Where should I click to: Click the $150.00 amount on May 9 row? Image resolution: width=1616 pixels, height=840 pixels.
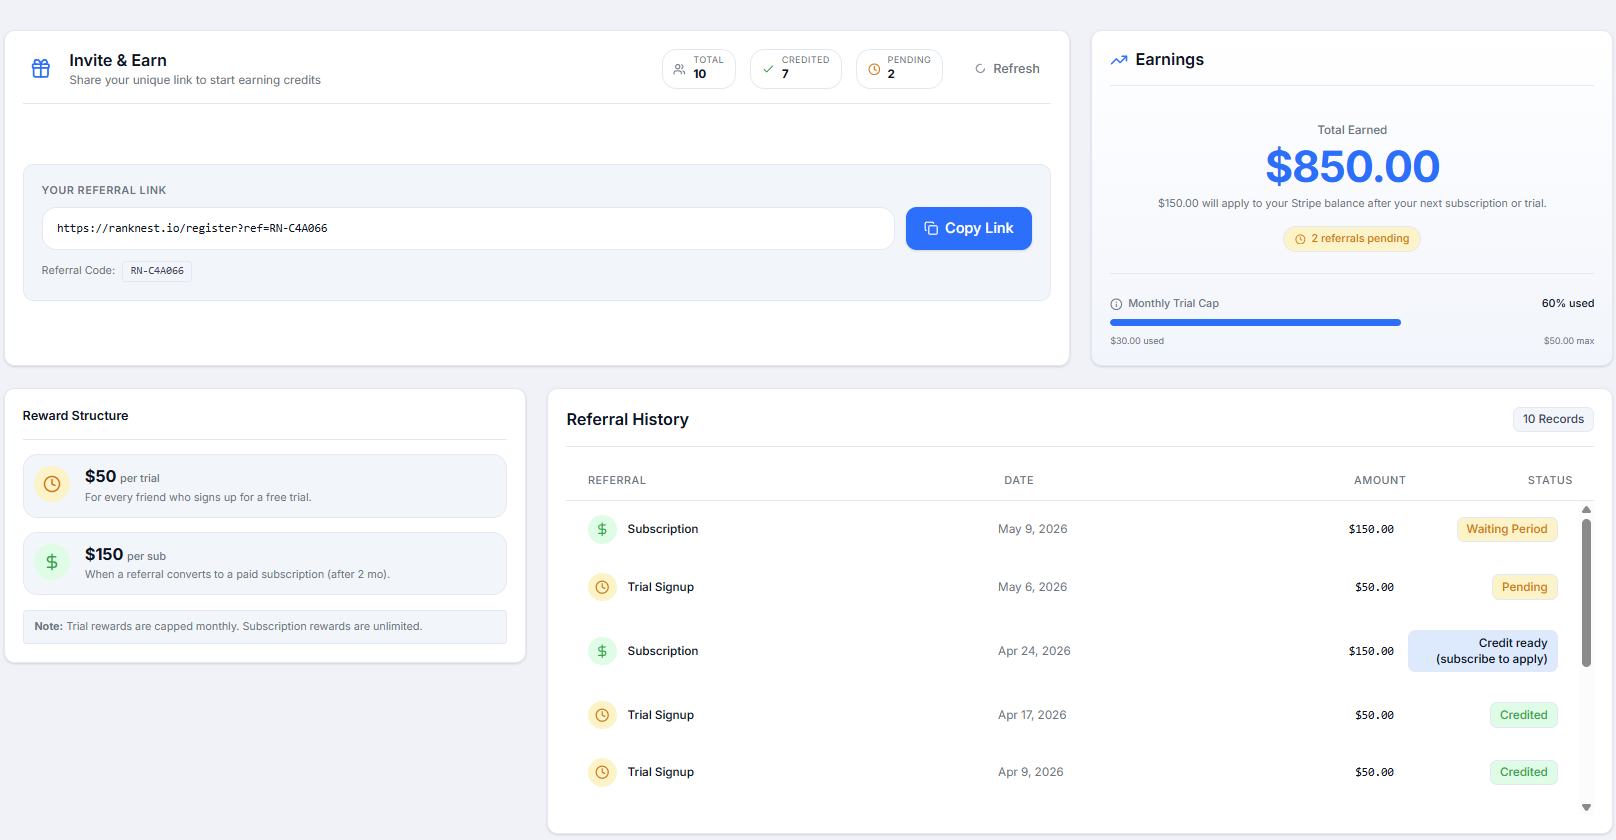click(1371, 529)
